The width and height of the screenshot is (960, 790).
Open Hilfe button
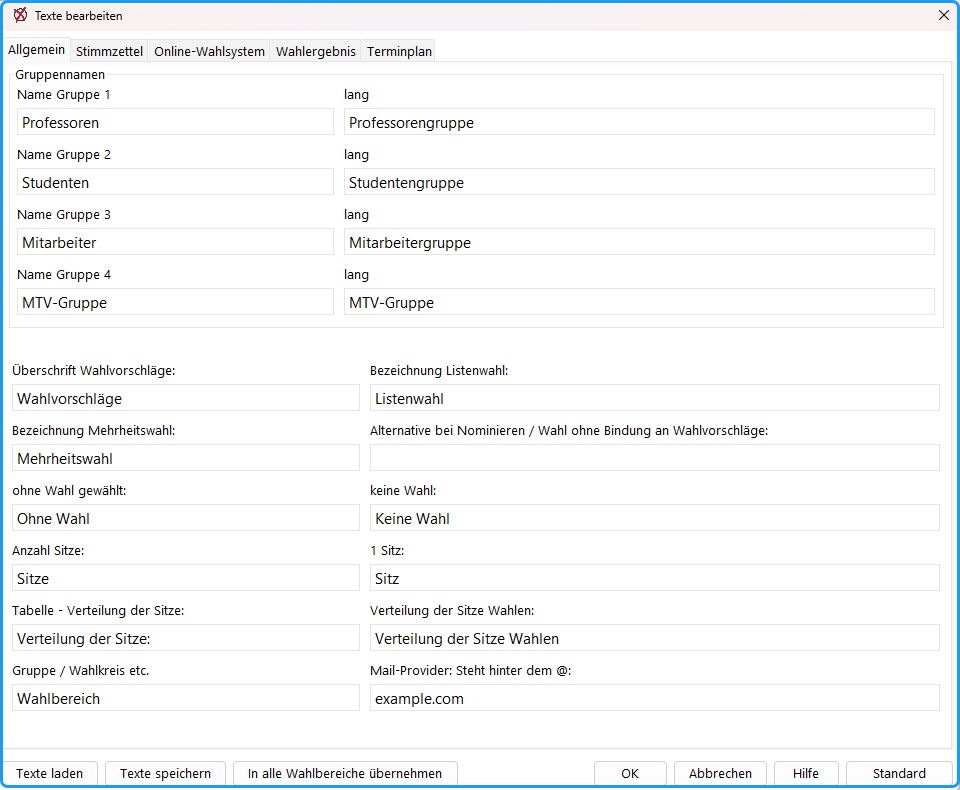[806, 773]
